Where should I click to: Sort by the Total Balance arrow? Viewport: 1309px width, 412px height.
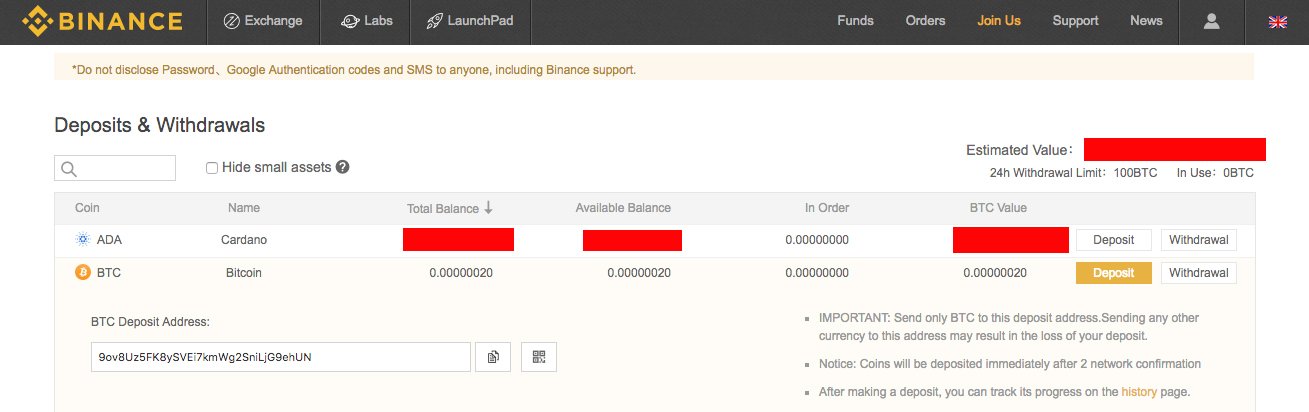(x=488, y=208)
